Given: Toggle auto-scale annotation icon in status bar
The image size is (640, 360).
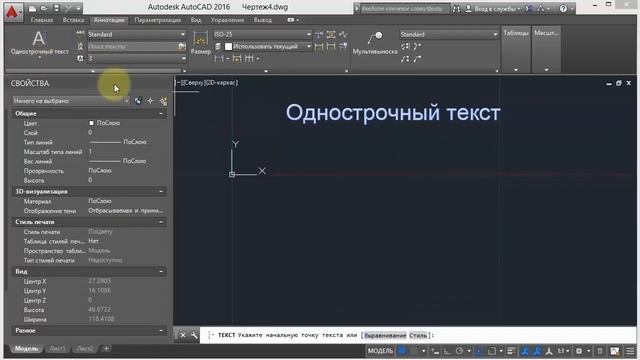Looking at the screenshot, I should [x=537, y=351].
